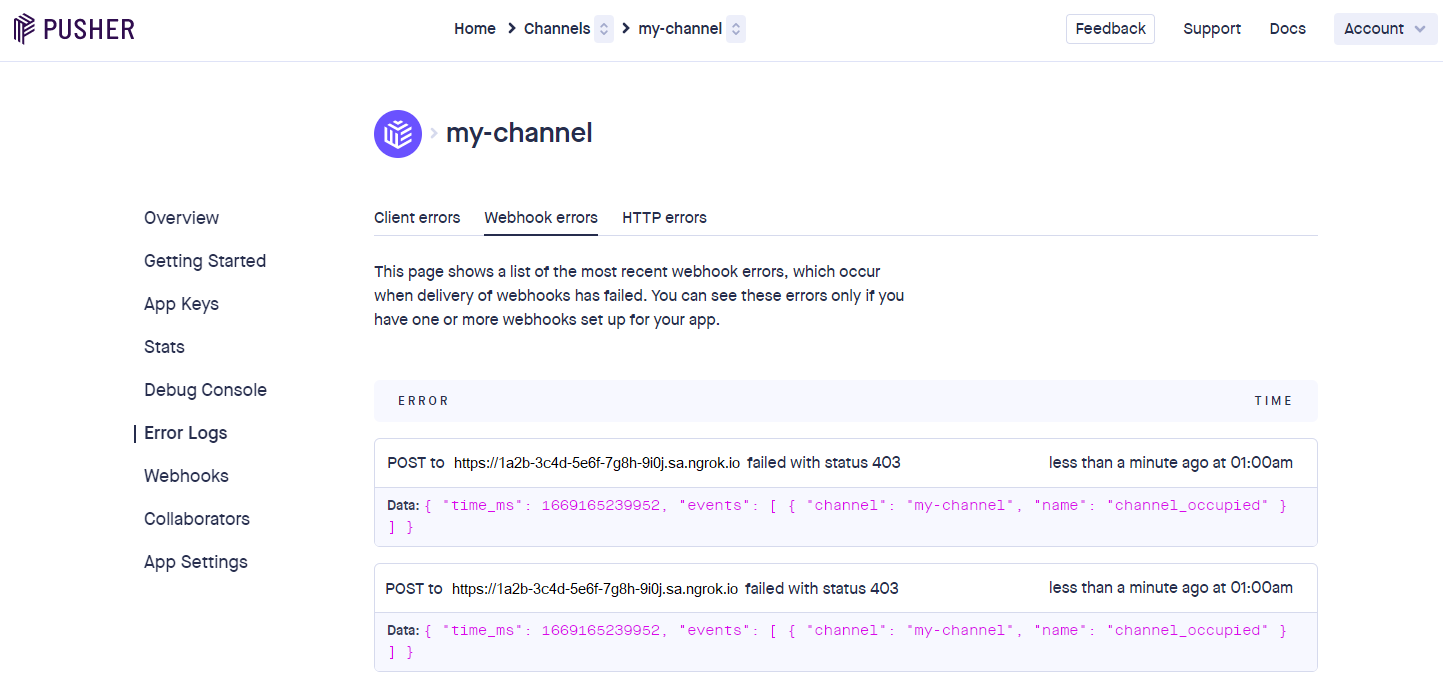Click the TIME column header
The image size is (1443, 679).
pos(1274,400)
